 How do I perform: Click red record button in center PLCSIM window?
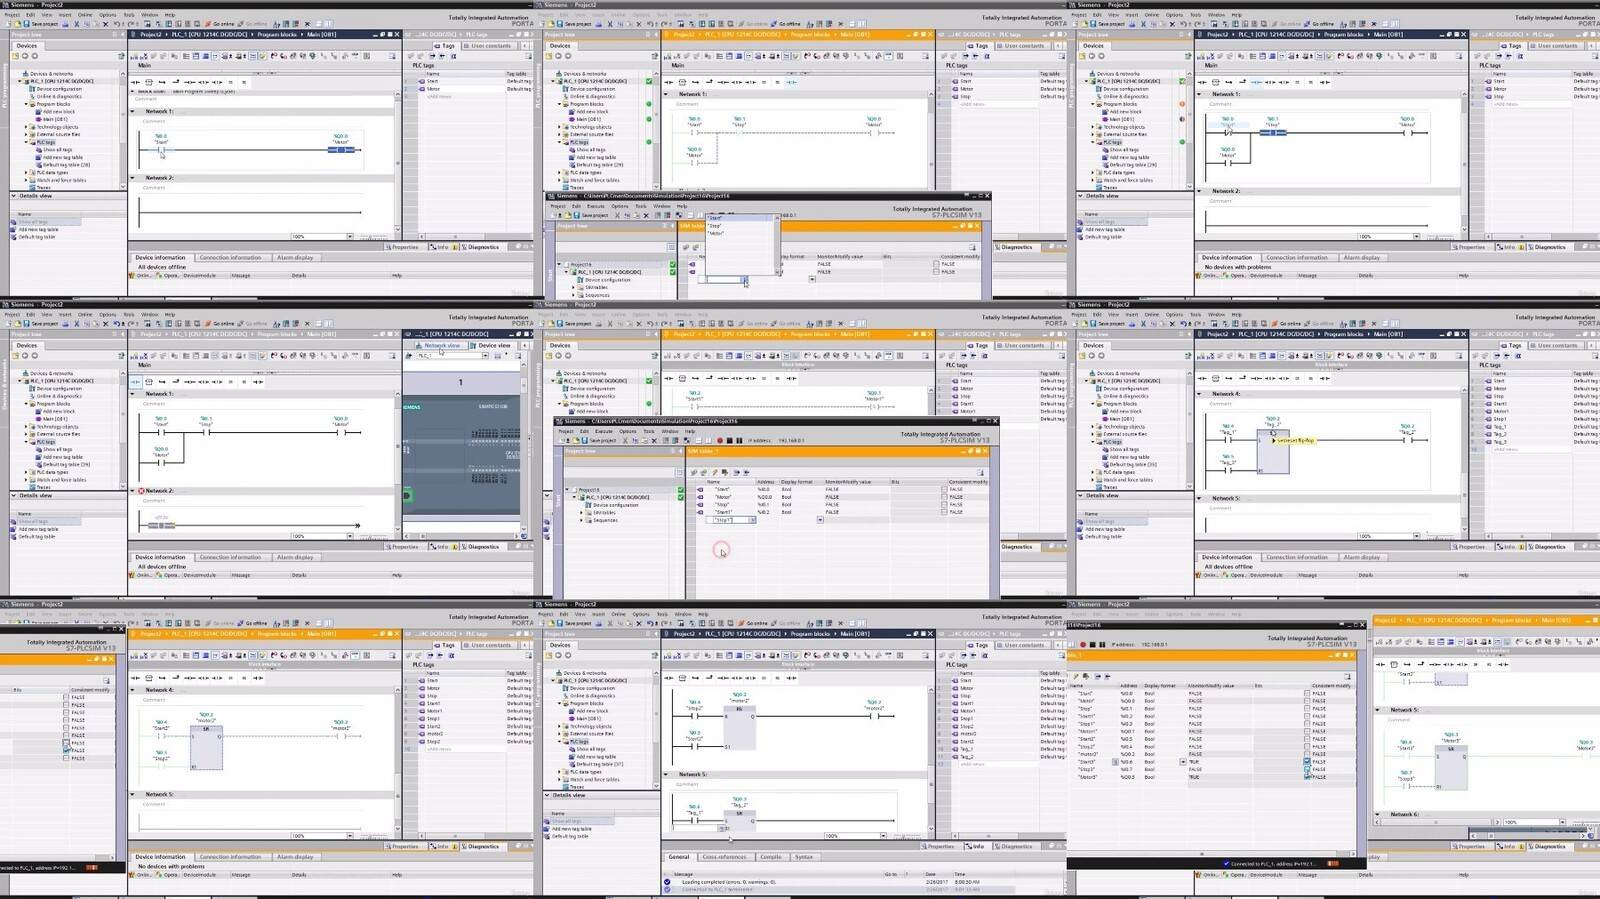(x=720, y=440)
